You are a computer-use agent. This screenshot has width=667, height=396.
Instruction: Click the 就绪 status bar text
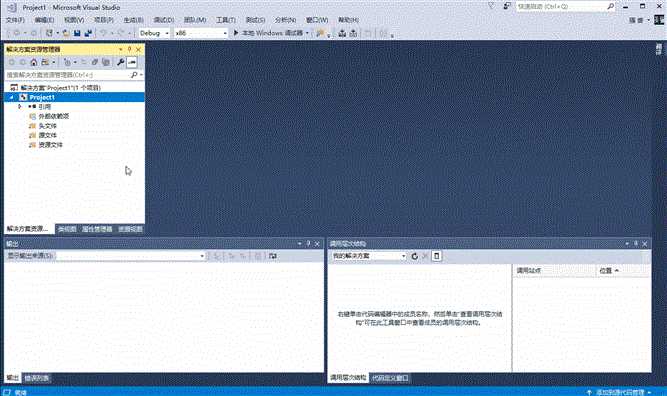coord(20,393)
